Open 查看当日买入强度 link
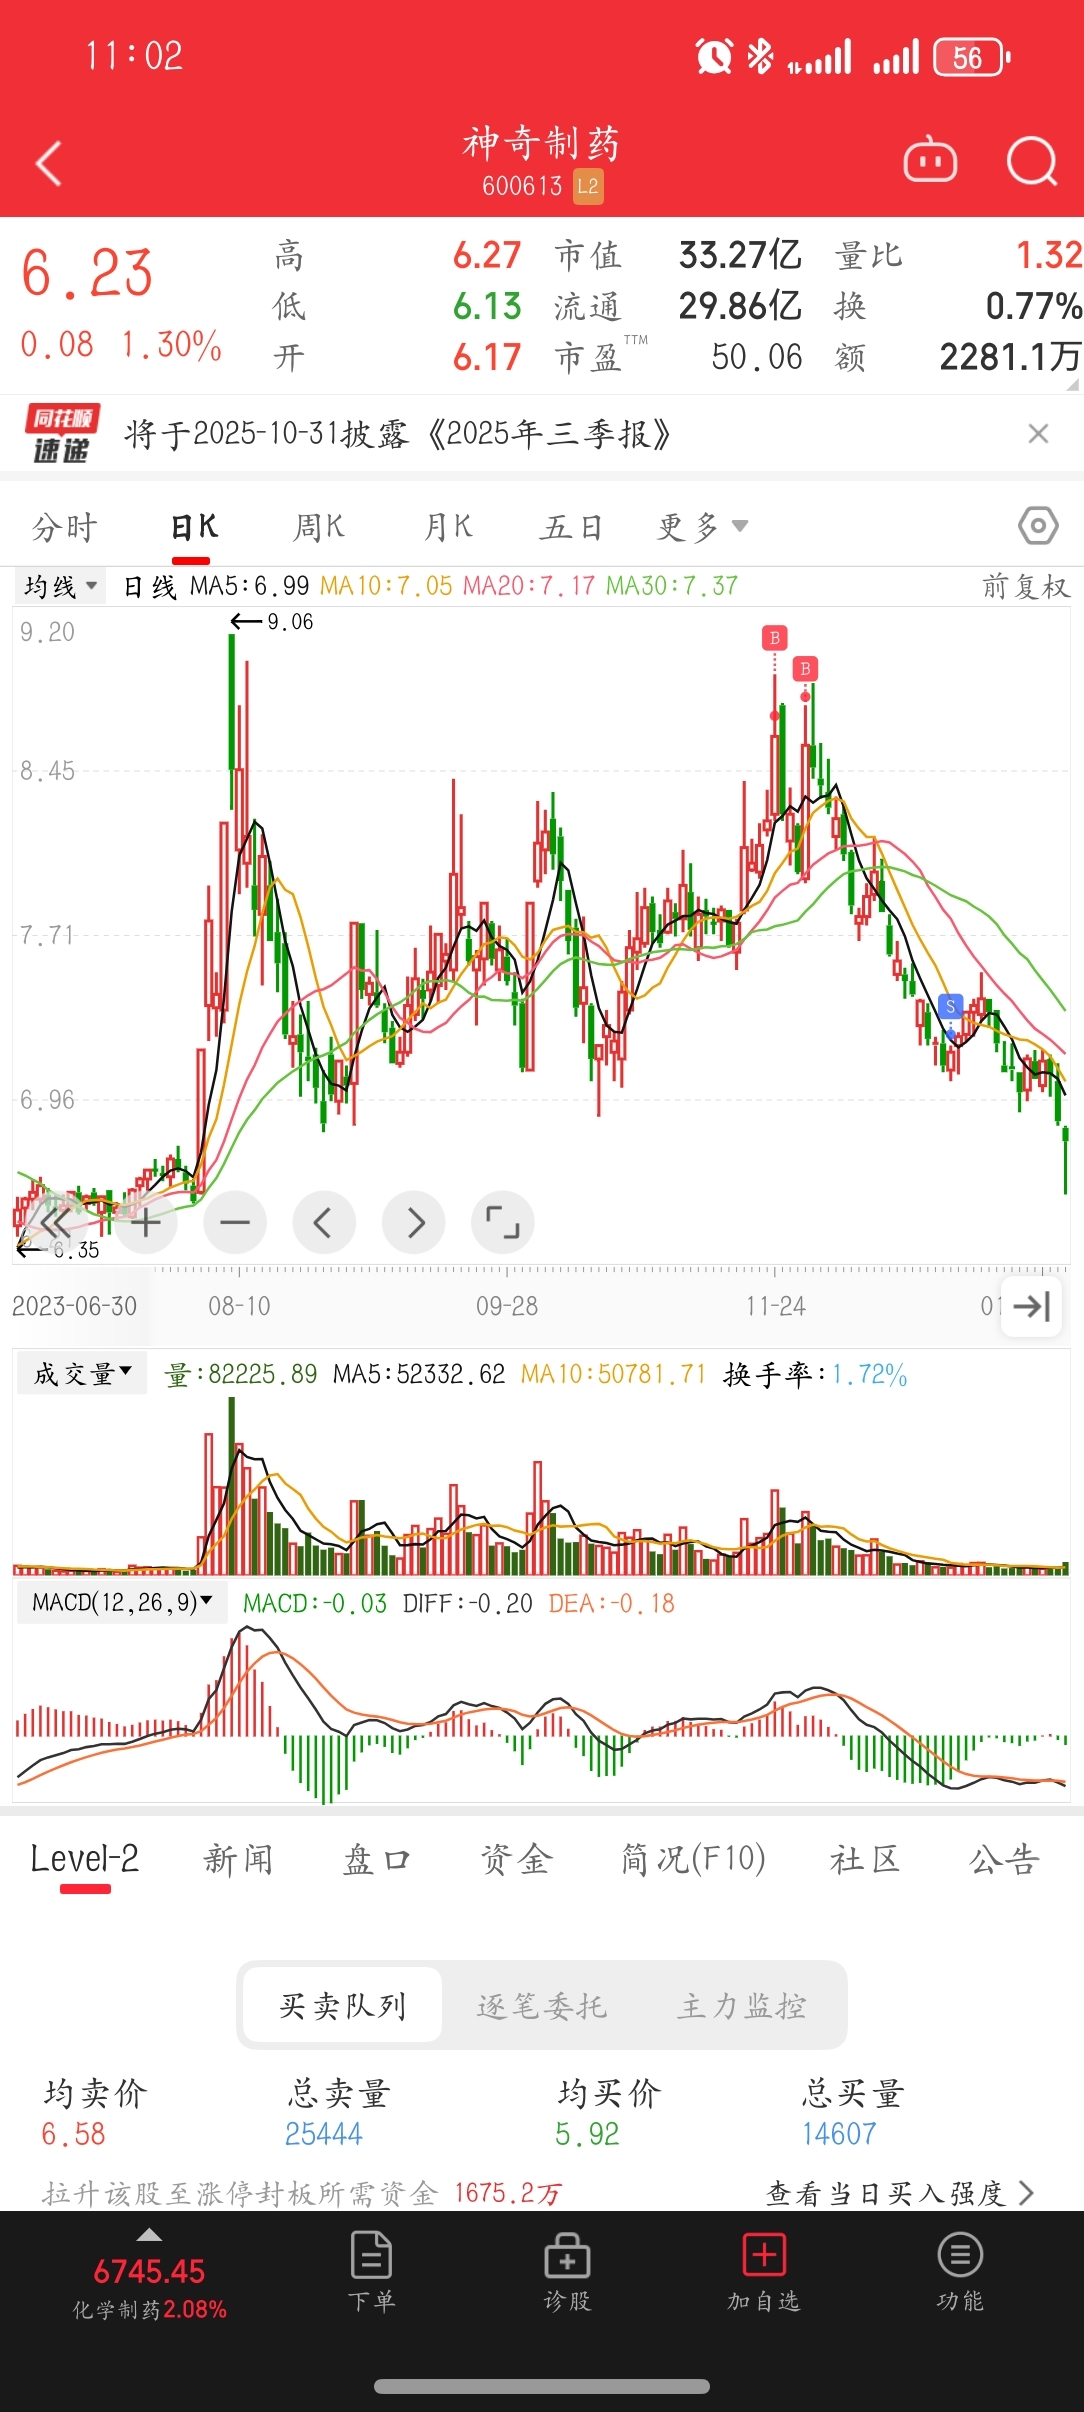 pos(900,2194)
